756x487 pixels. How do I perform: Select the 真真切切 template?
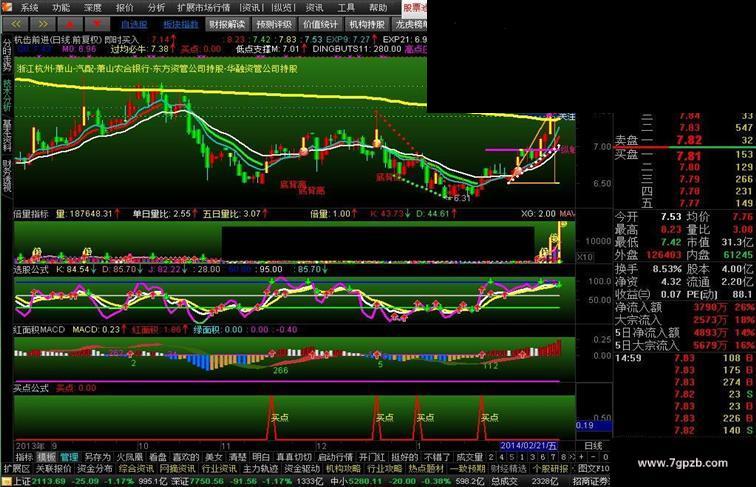[294, 457]
